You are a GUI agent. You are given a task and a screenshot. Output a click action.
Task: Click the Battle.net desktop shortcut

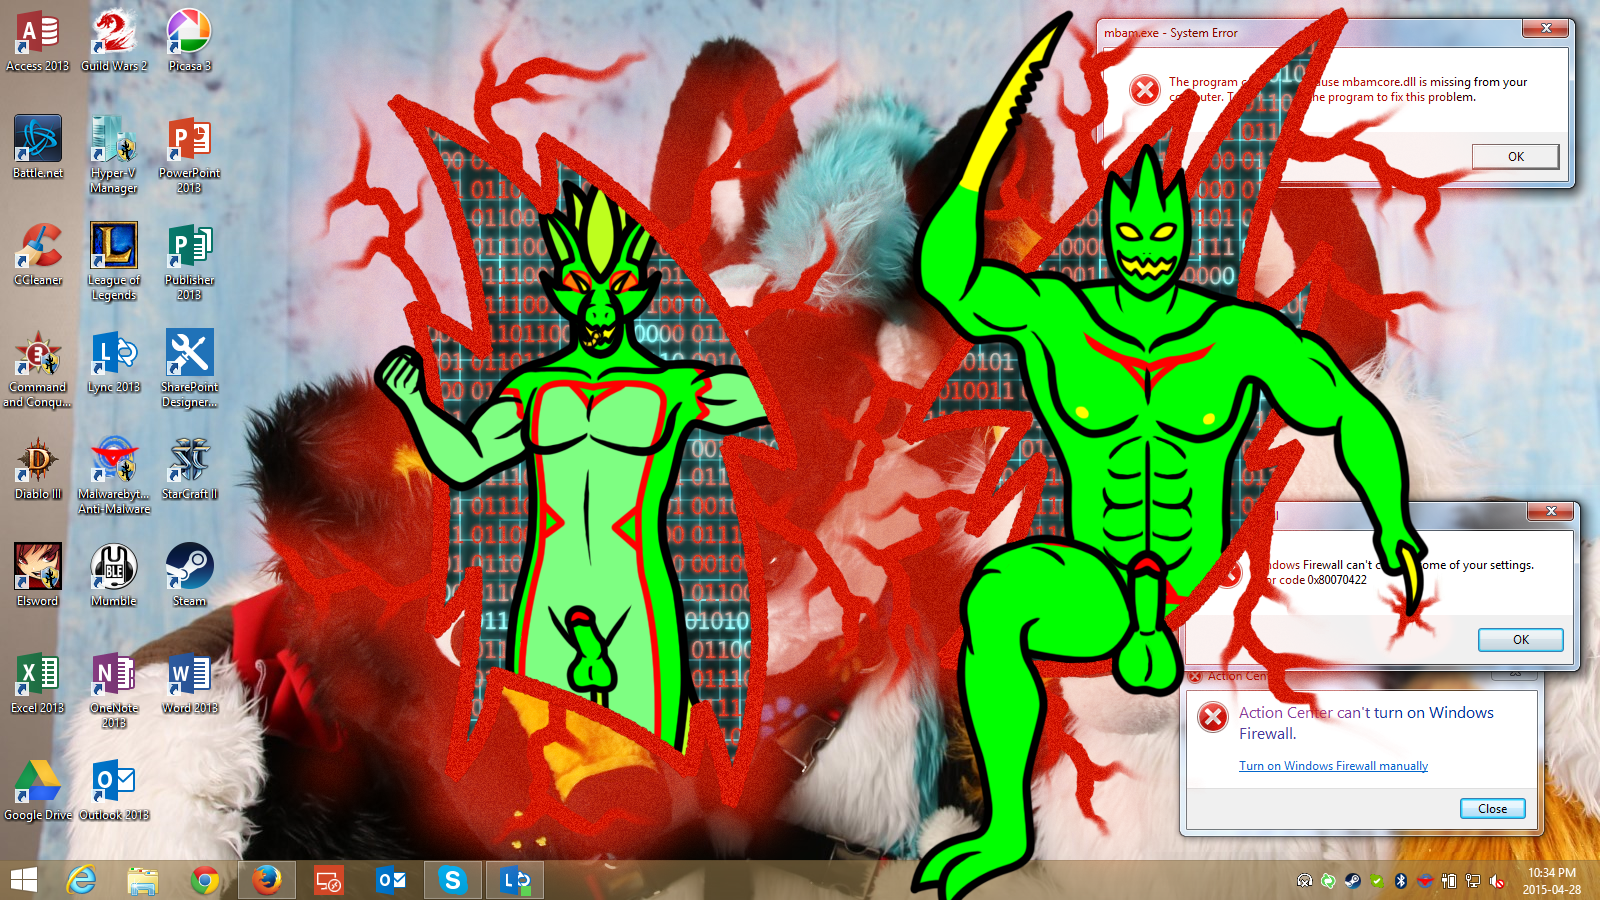tap(38, 147)
